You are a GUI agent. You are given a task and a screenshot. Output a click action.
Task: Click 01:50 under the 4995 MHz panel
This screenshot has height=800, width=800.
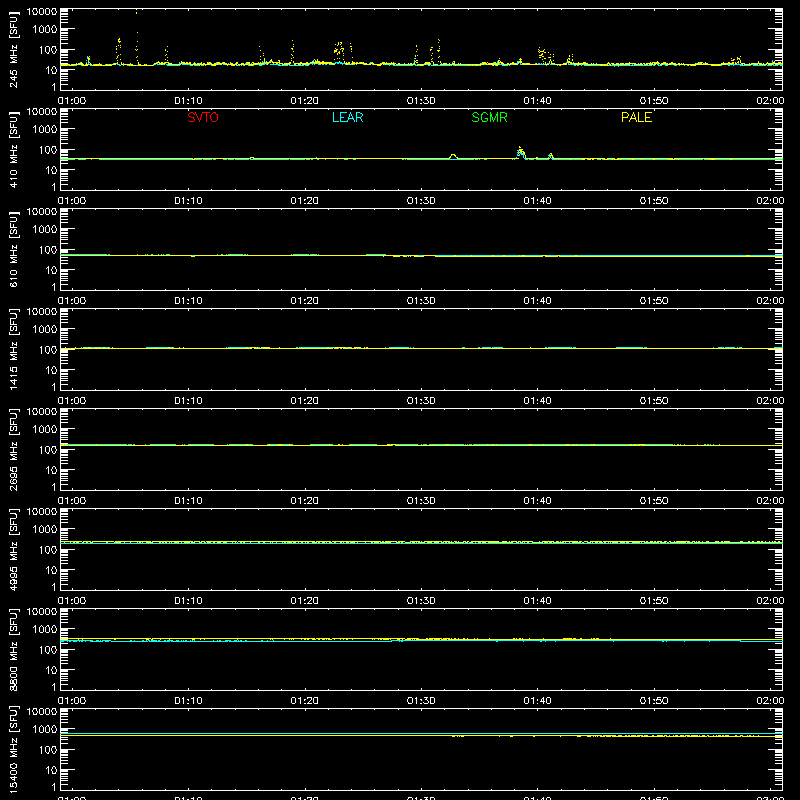point(654,601)
